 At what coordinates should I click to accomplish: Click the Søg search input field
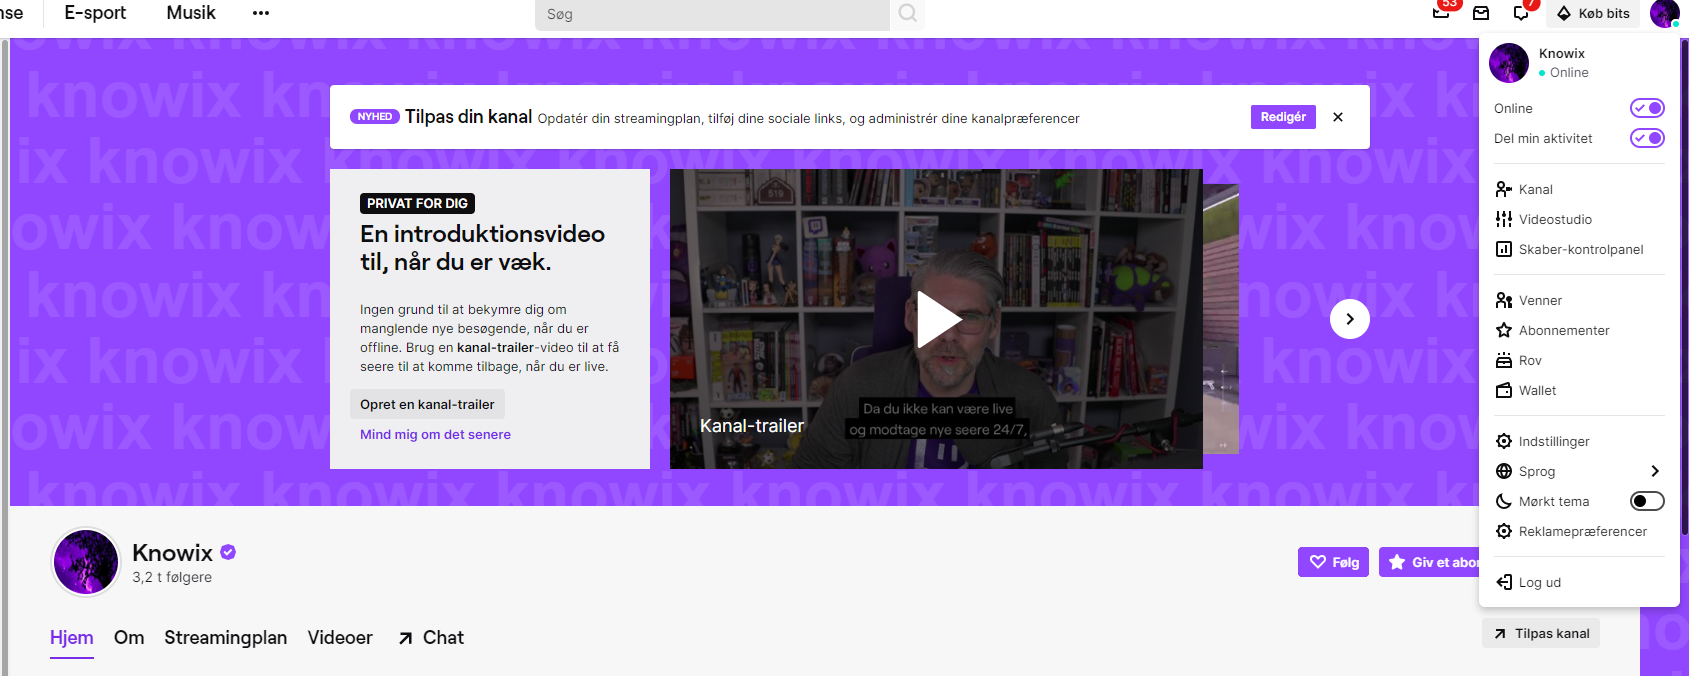(x=712, y=14)
